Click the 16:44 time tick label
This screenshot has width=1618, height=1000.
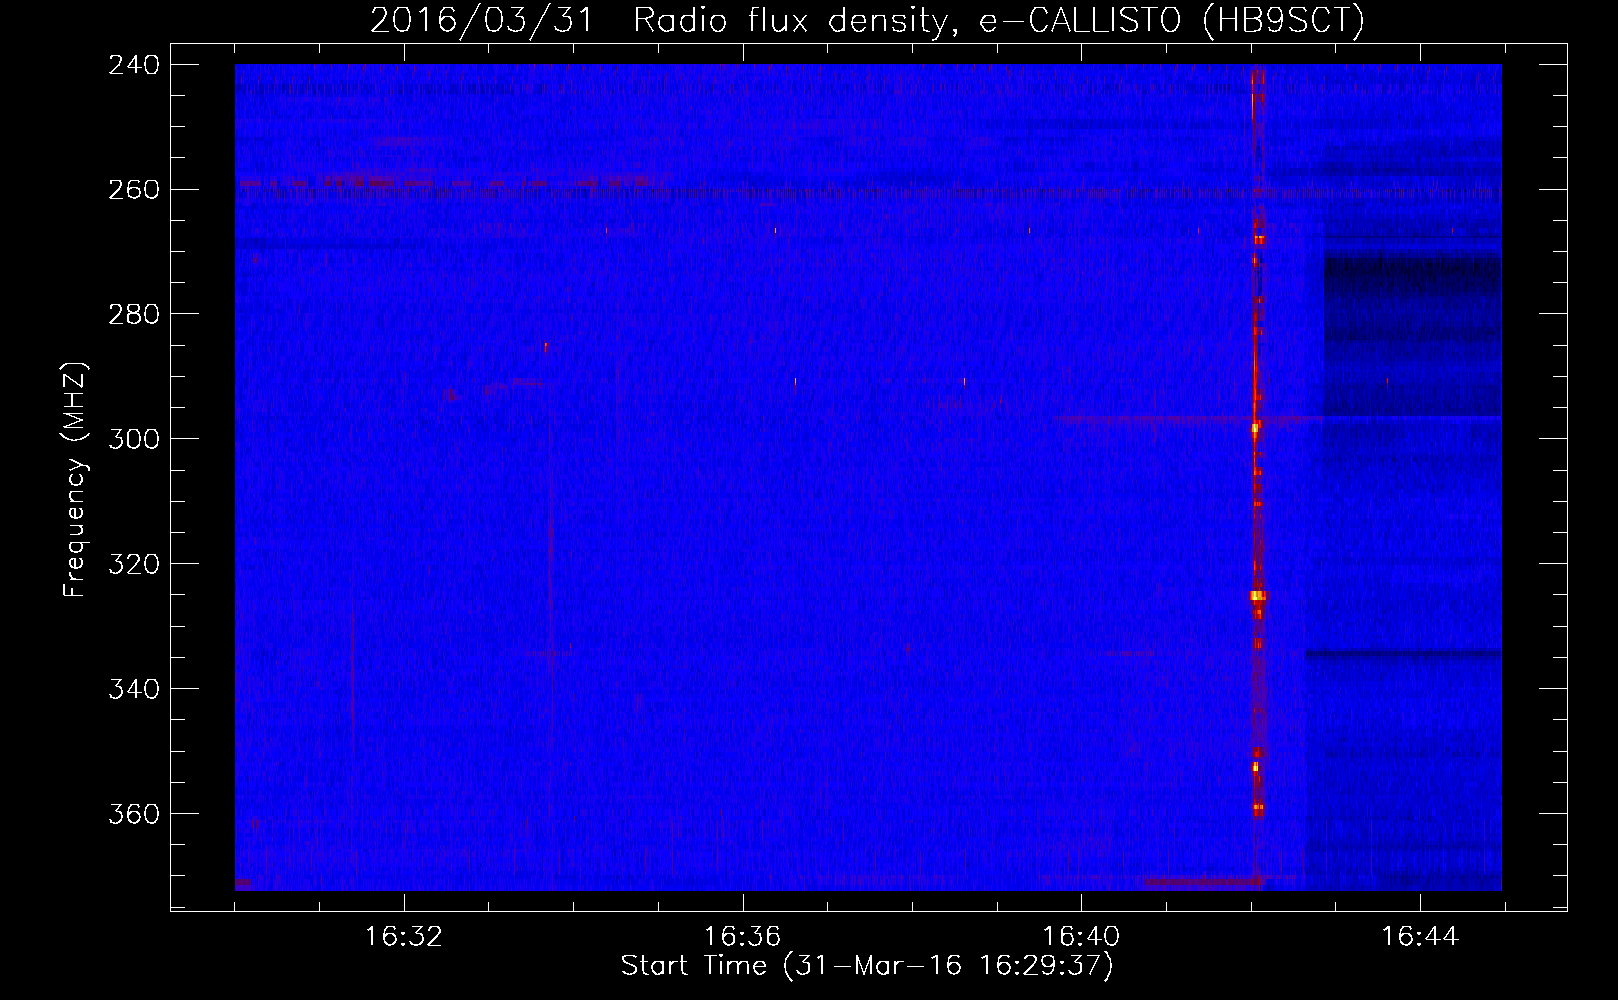pos(1420,937)
